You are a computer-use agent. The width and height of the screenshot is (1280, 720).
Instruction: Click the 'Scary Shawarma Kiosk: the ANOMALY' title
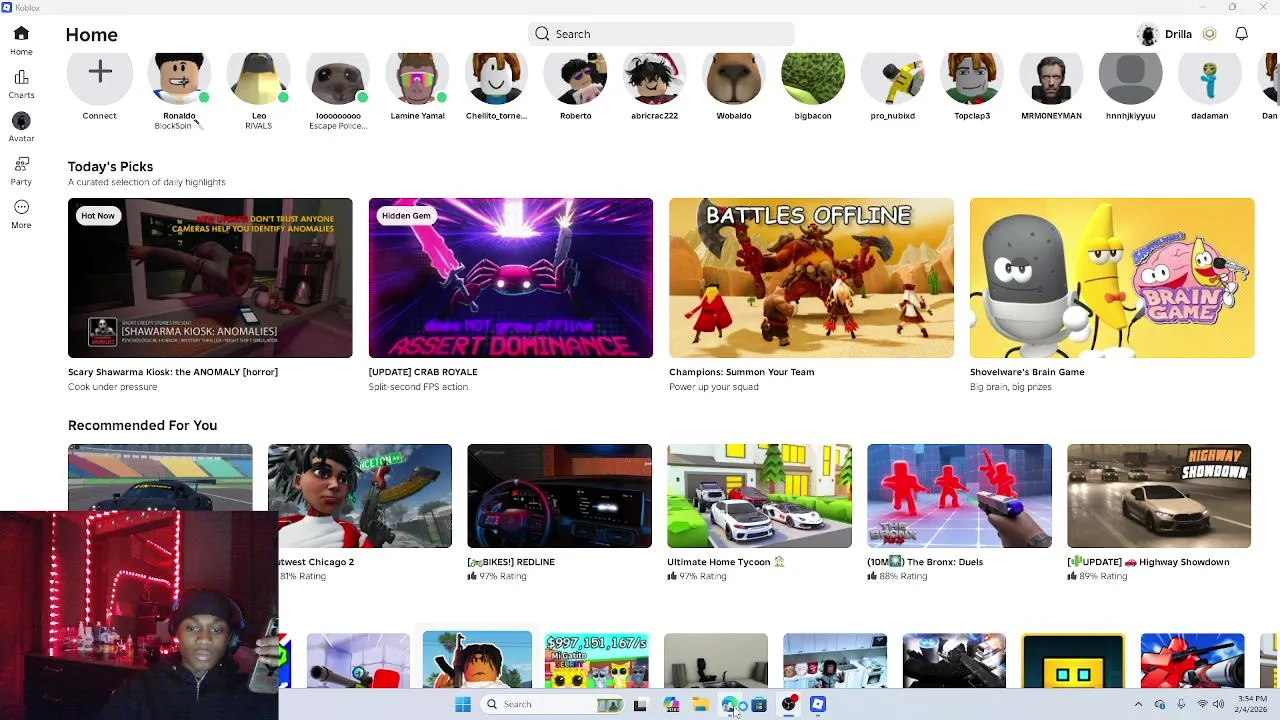coord(173,372)
